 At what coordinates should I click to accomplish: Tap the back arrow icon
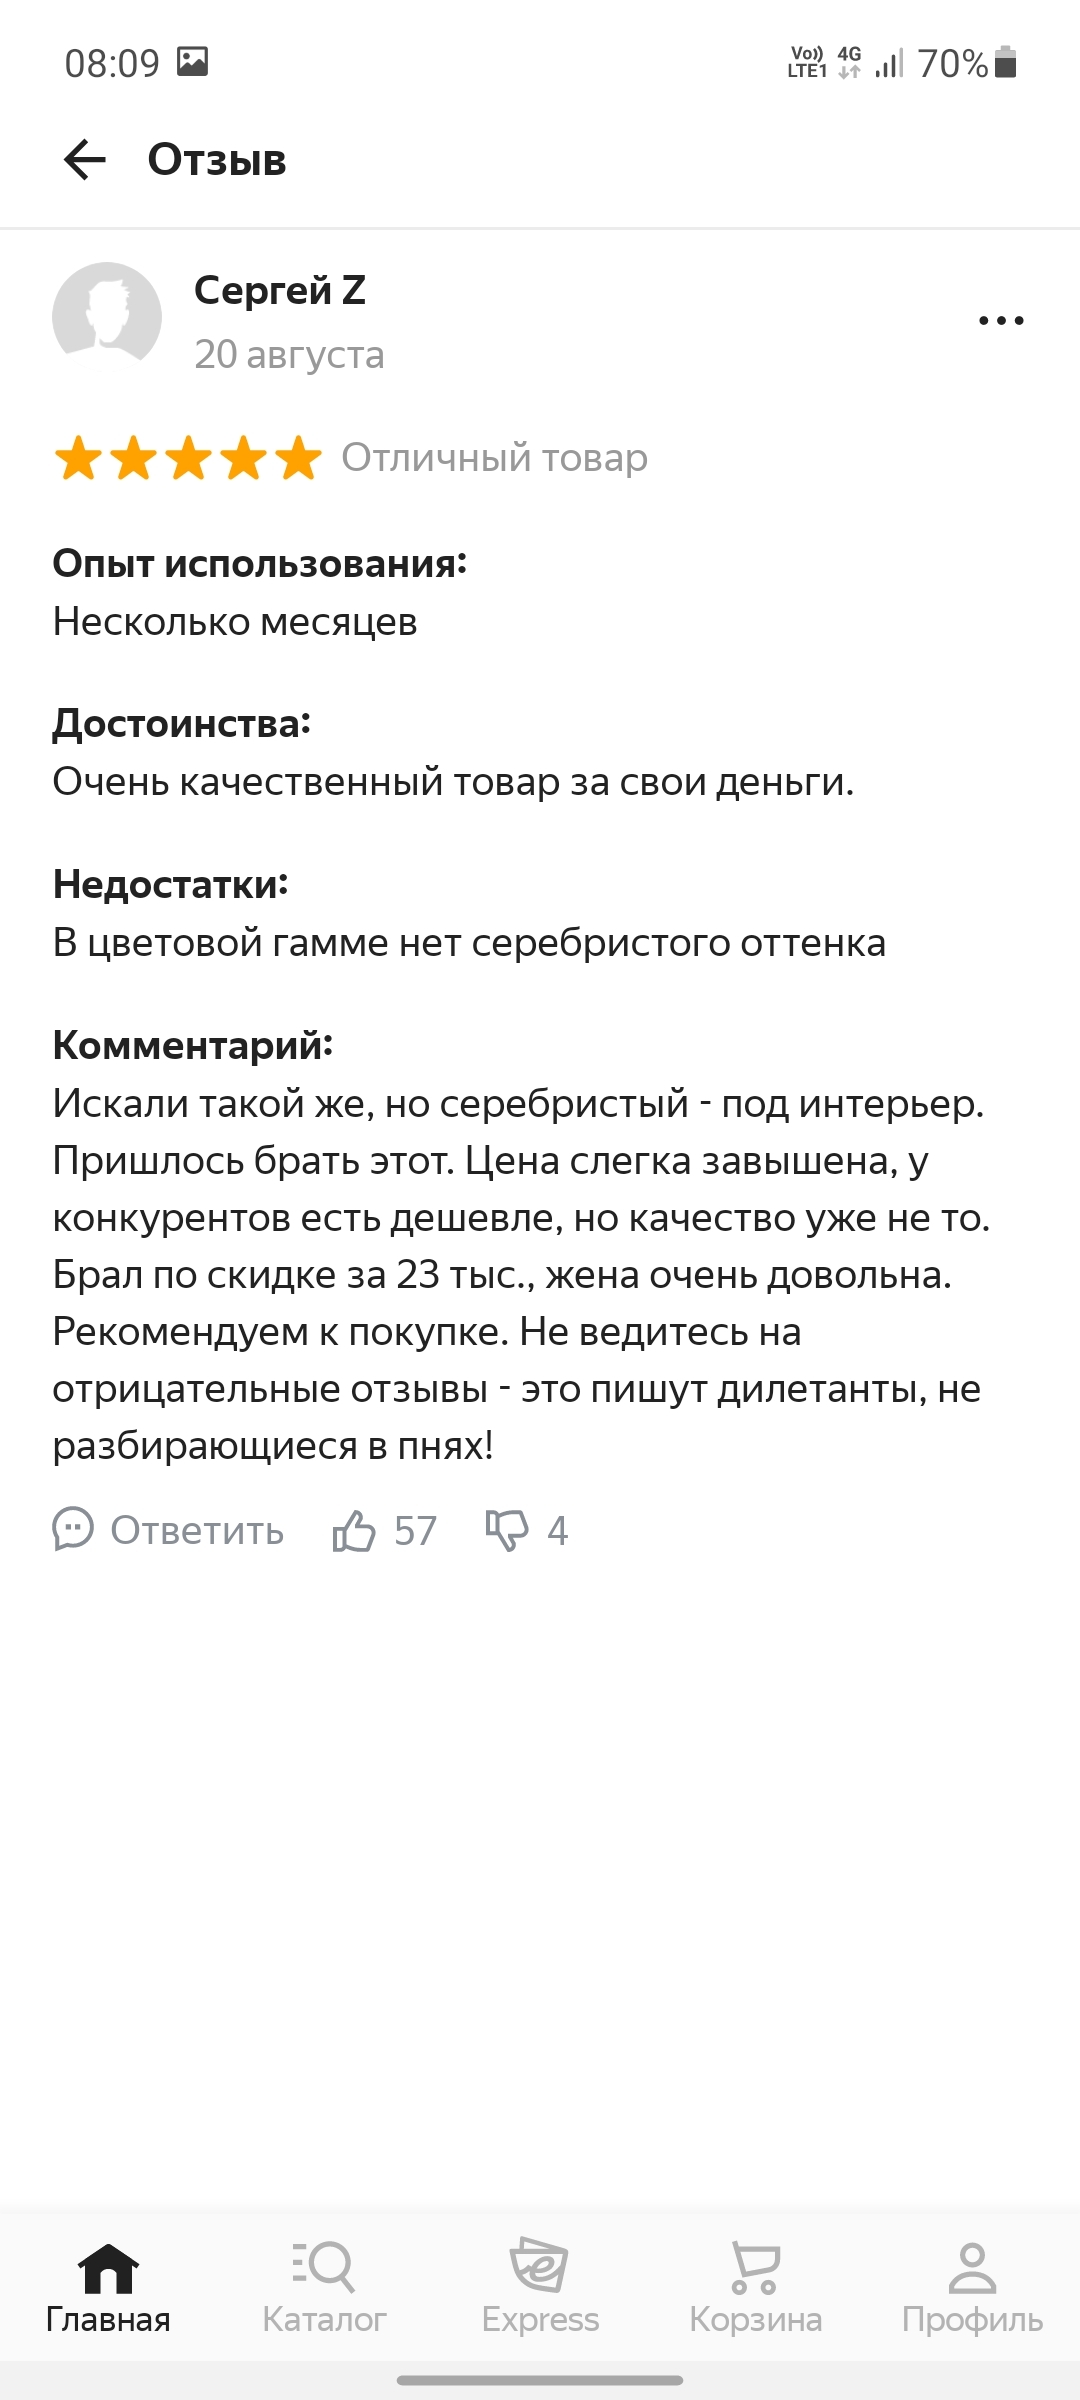(x=85, y=160)
